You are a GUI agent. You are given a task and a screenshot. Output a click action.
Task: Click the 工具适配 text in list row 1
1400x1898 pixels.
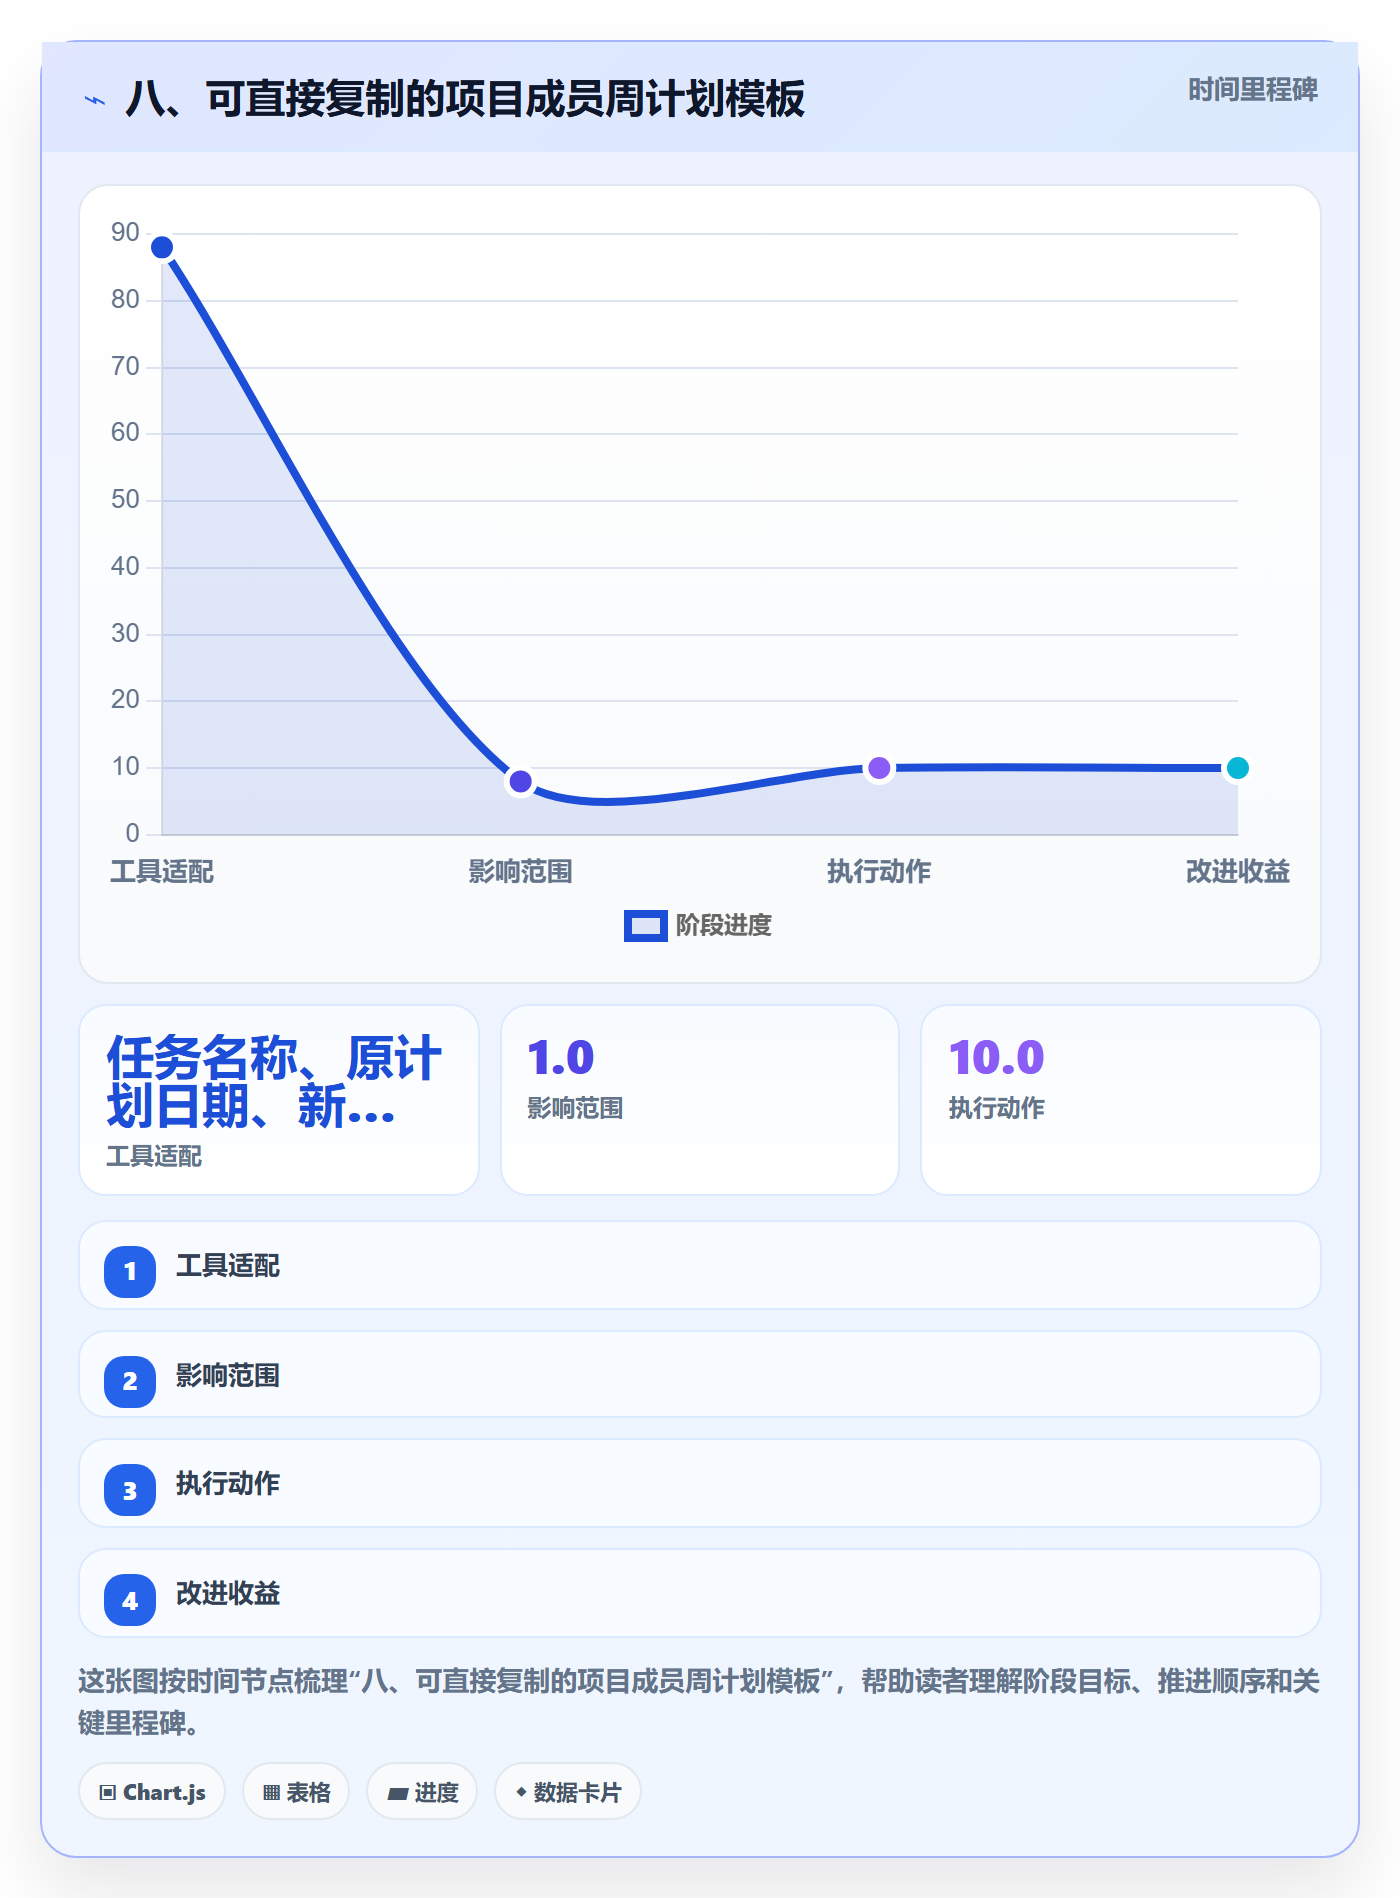click(228, 1266)
